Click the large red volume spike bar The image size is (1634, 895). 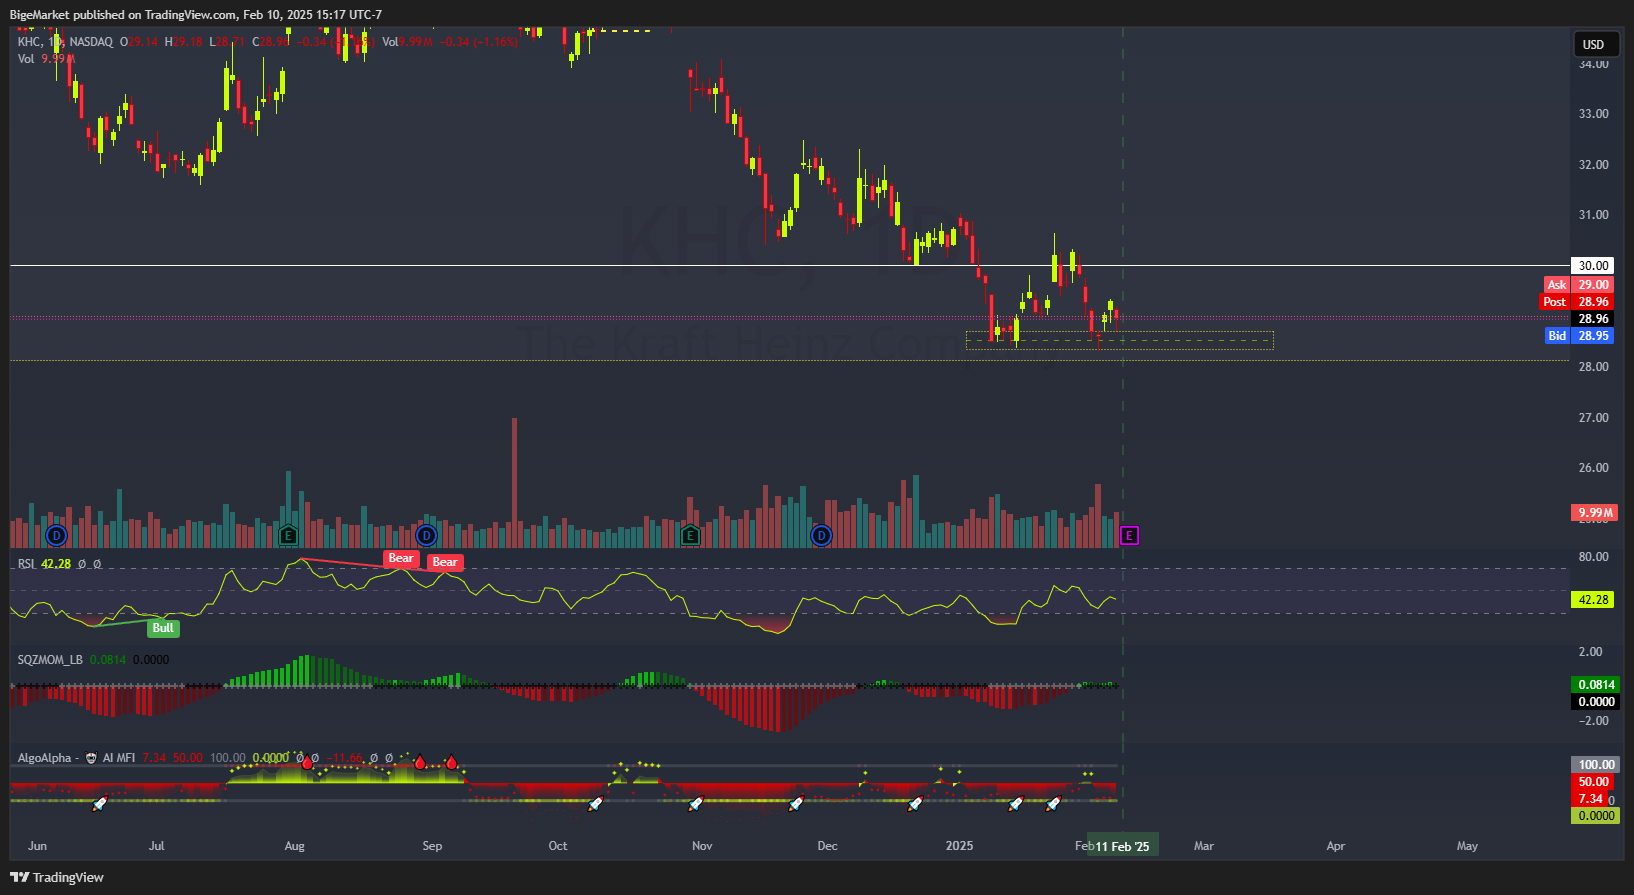pyautogui.click(x=515, y=482)
